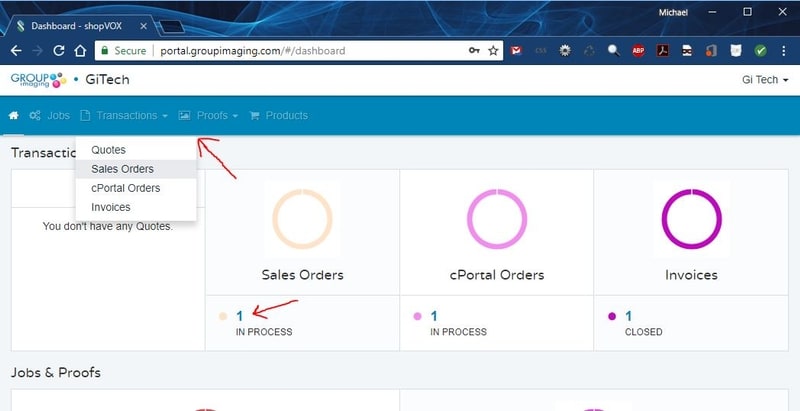The width and height of the screenshot is (800, 411).
Task: Click the Secure padlock site info
Action: point(124,50)
